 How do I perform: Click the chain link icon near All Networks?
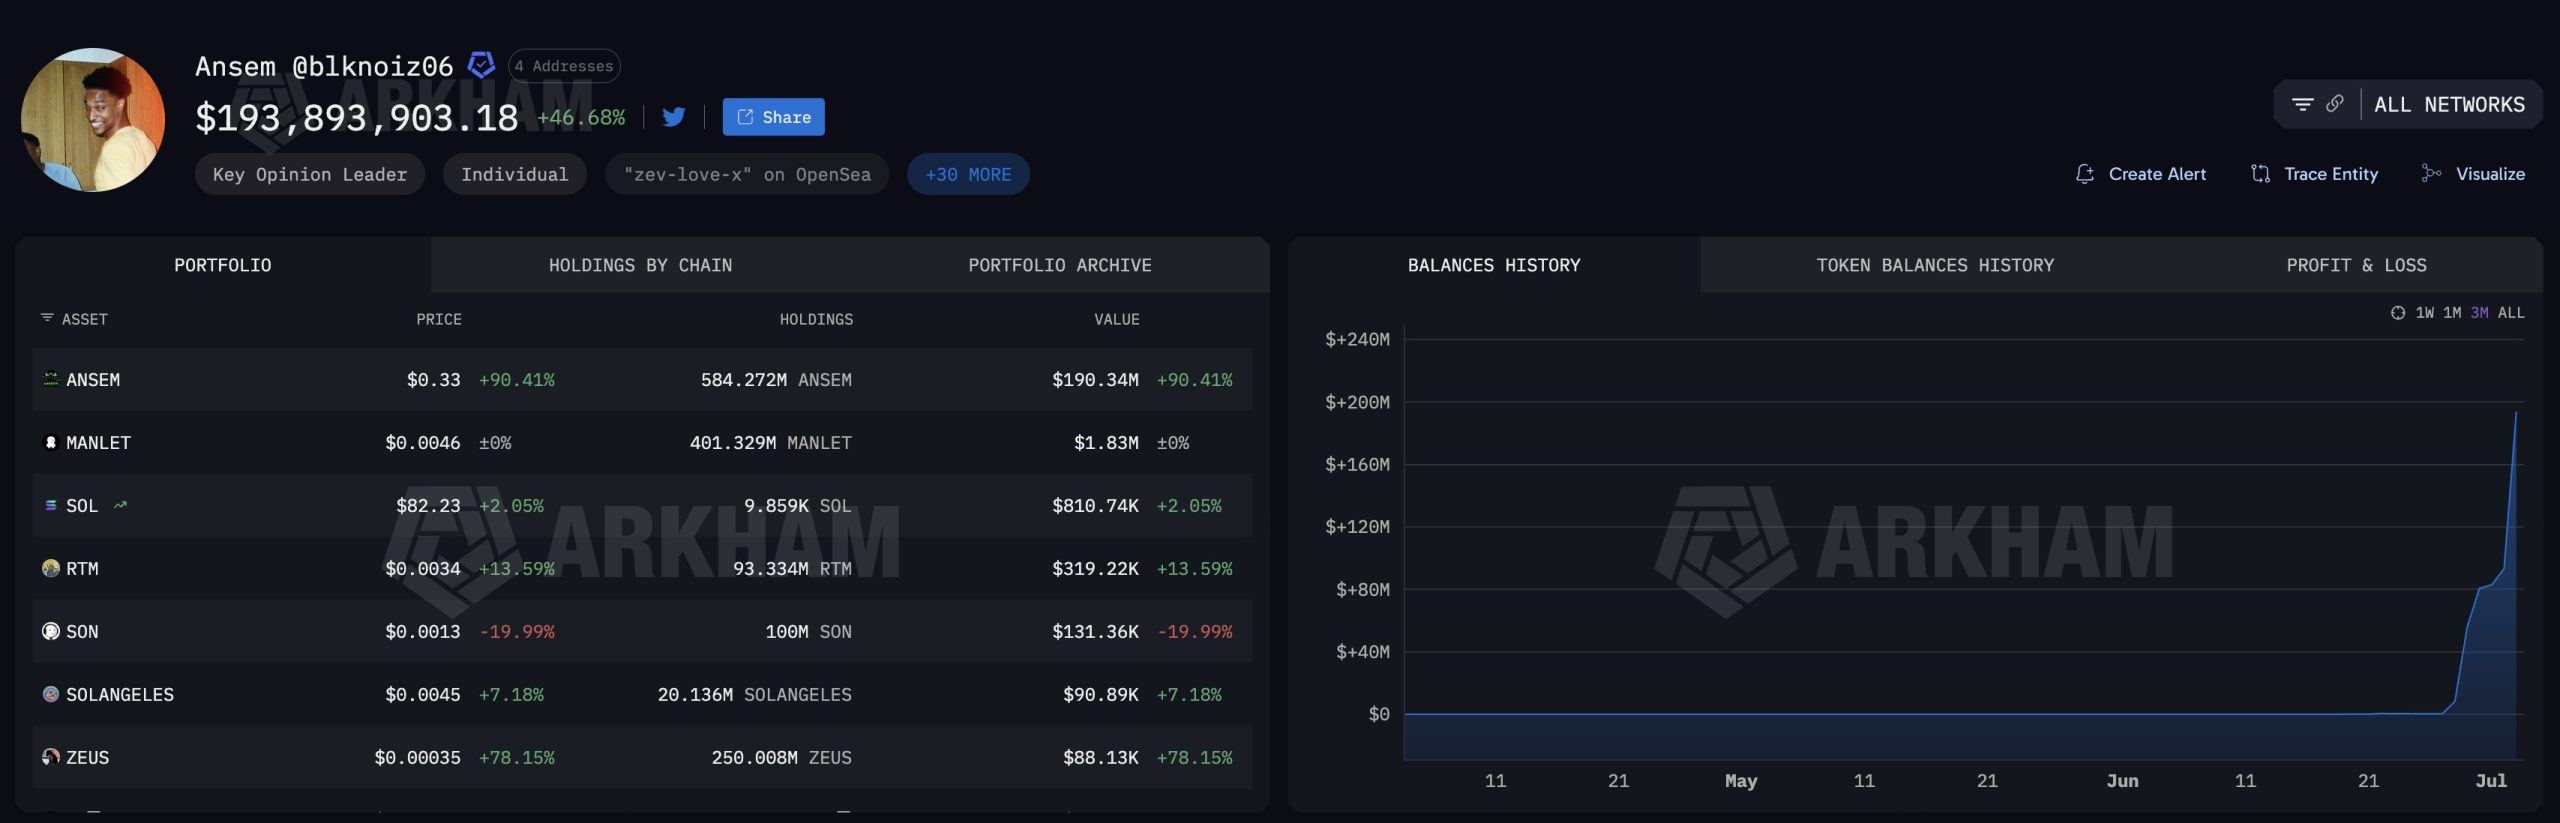pos(2335,104)
